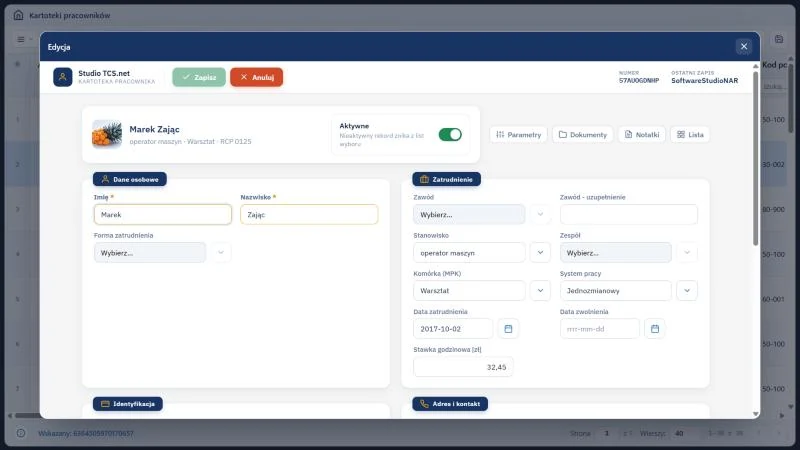Click the Nazwisko input field containing Zając
Image resolution: width=800 pixels, height=450 pixels.
click(309, 215)
